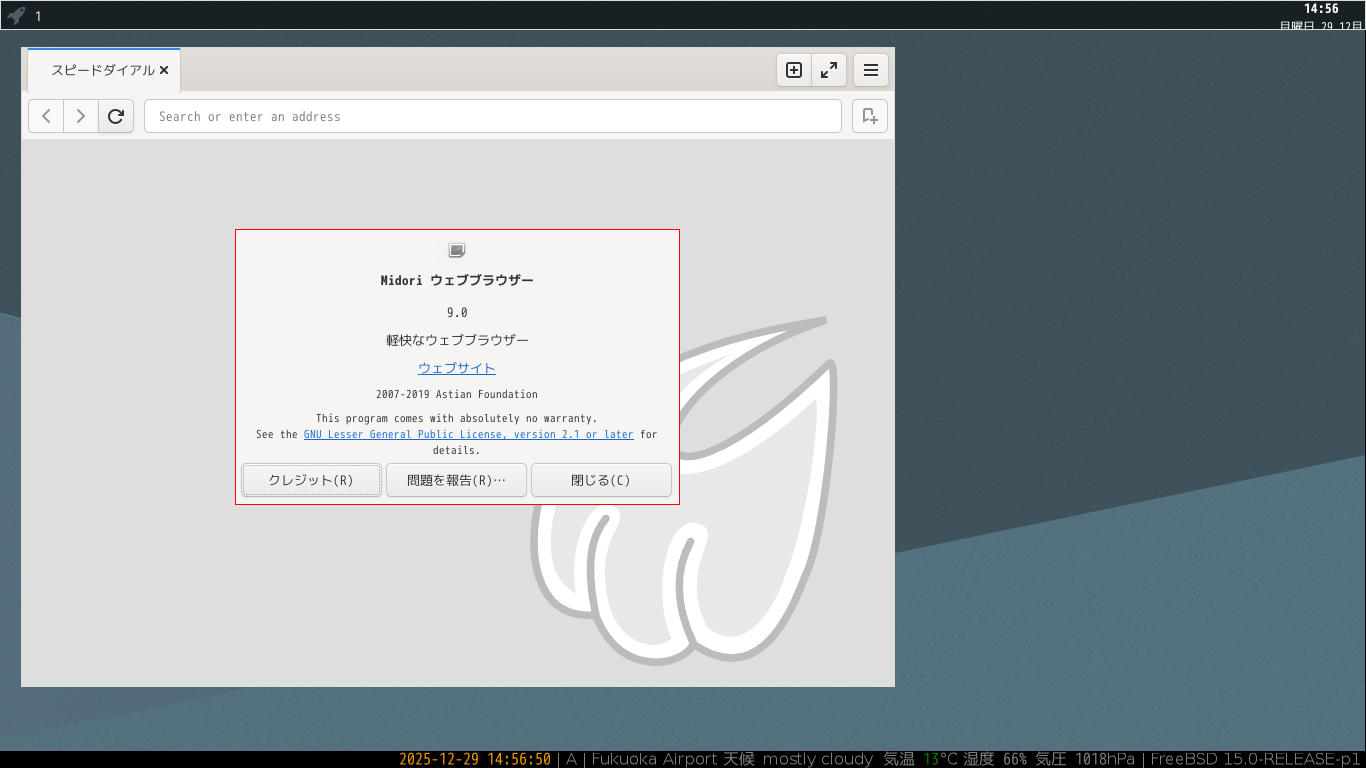Click the rocket launcher icon in top panel
This screenshot has height=768, width=1366.
[x=16, y=15]
